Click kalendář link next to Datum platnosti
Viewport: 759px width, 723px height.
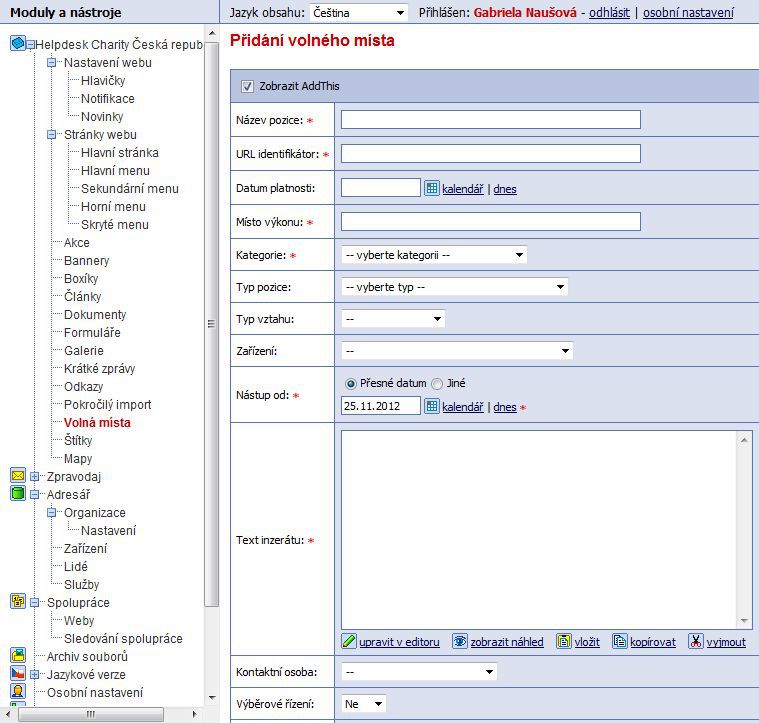[463, 189]
